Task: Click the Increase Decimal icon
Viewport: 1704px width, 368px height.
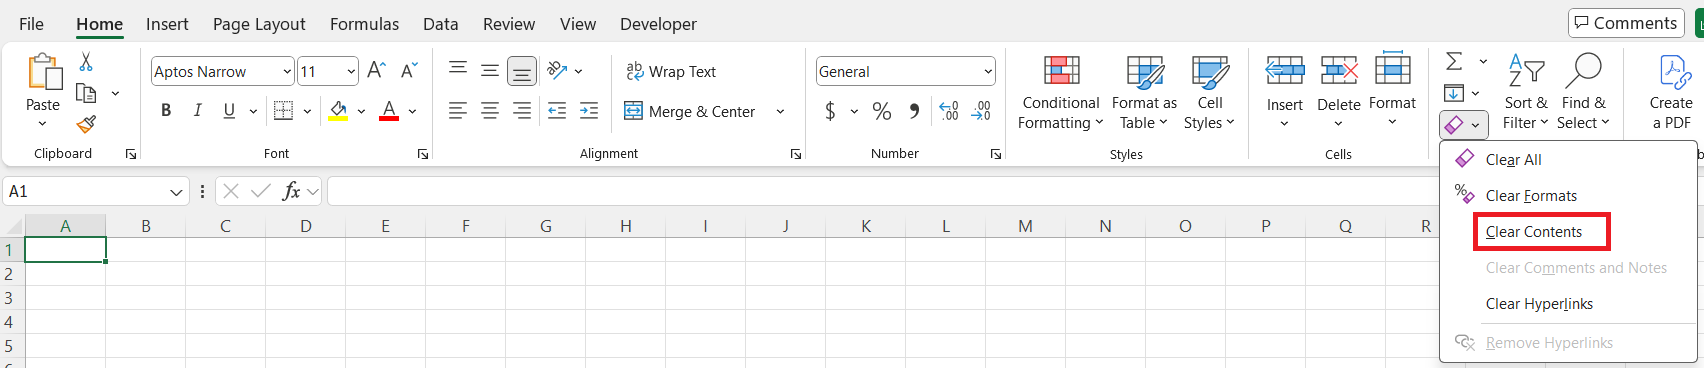Action: click(x=949, y=111)
